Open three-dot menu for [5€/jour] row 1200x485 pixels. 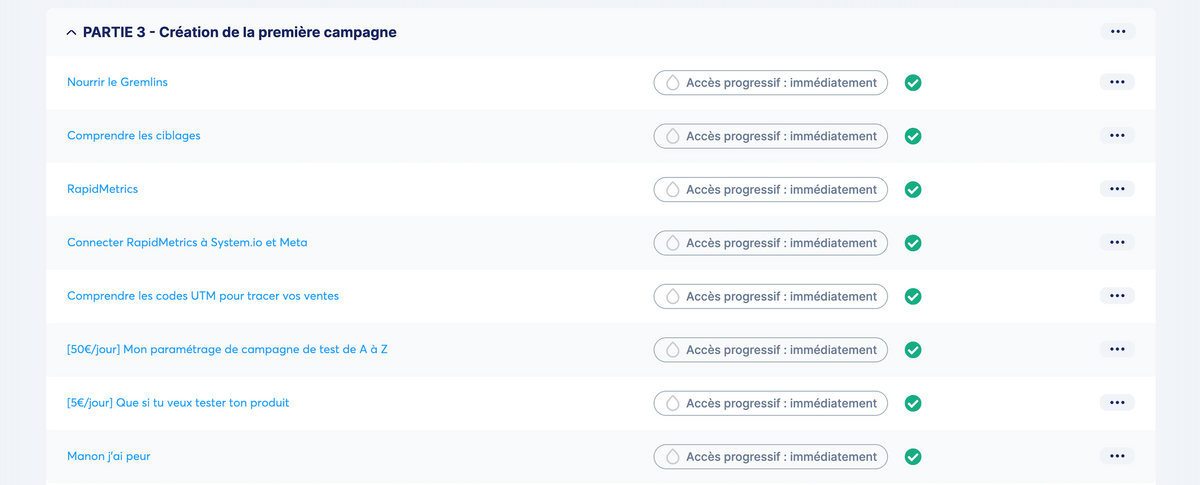pyautogui.click(x=1117, y=403)
